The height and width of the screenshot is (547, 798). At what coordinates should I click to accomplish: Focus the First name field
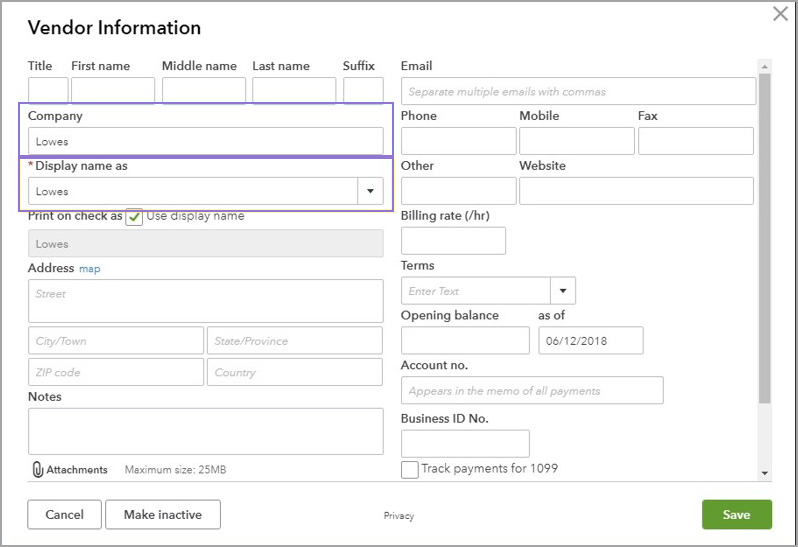click(x=113, y=90)
